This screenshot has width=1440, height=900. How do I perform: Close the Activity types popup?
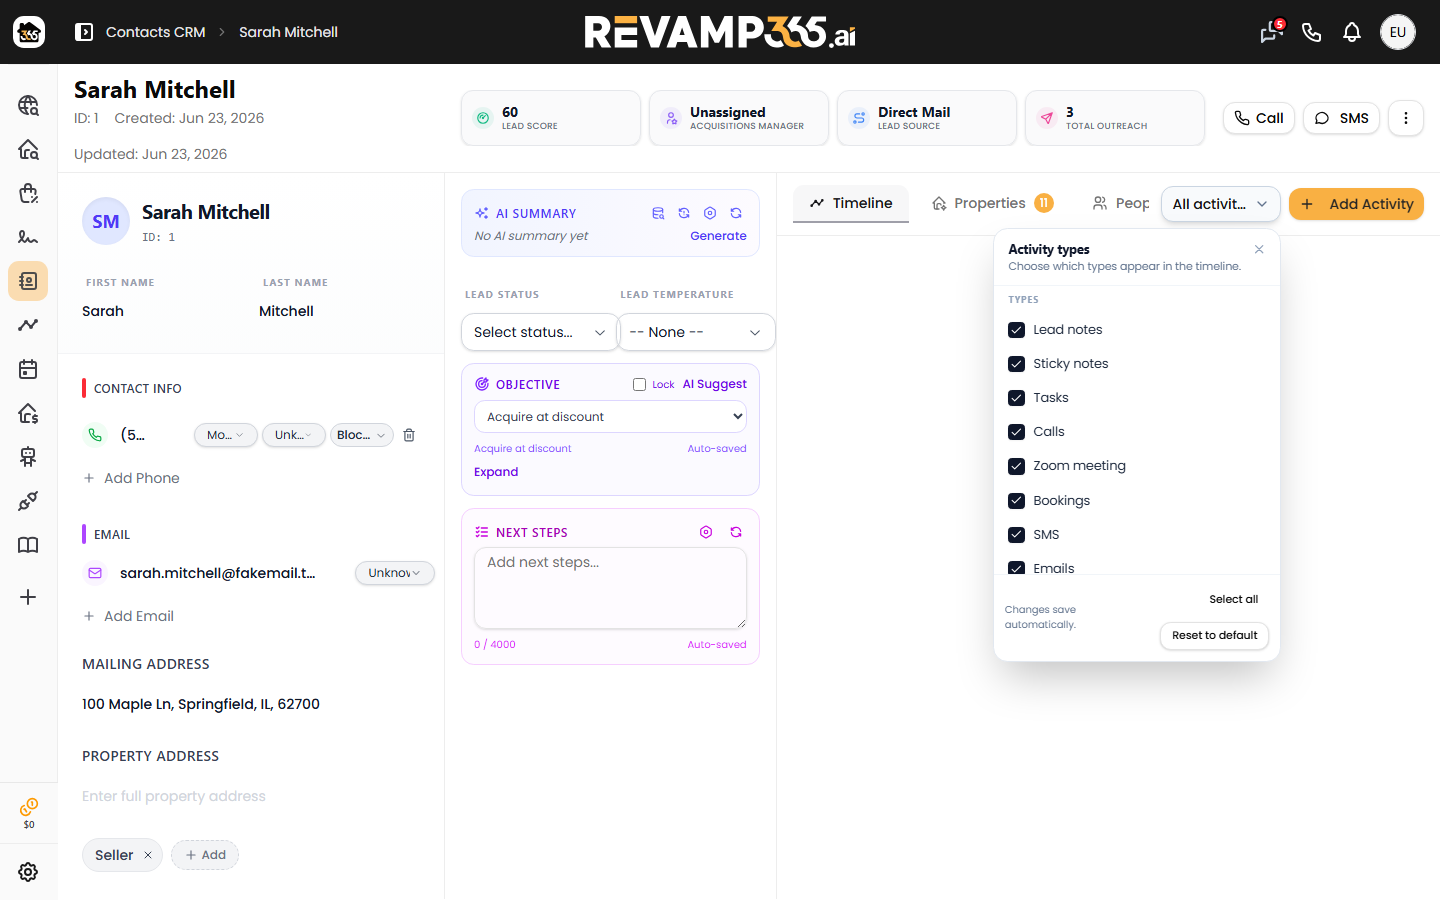(x=1259, y=250)
